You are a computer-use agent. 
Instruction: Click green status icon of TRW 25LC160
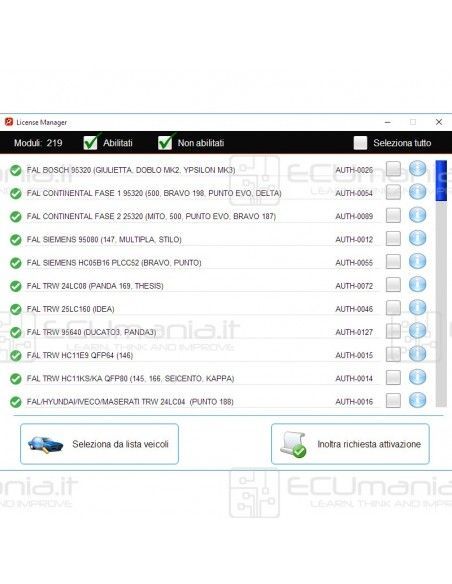click(16, 310)
